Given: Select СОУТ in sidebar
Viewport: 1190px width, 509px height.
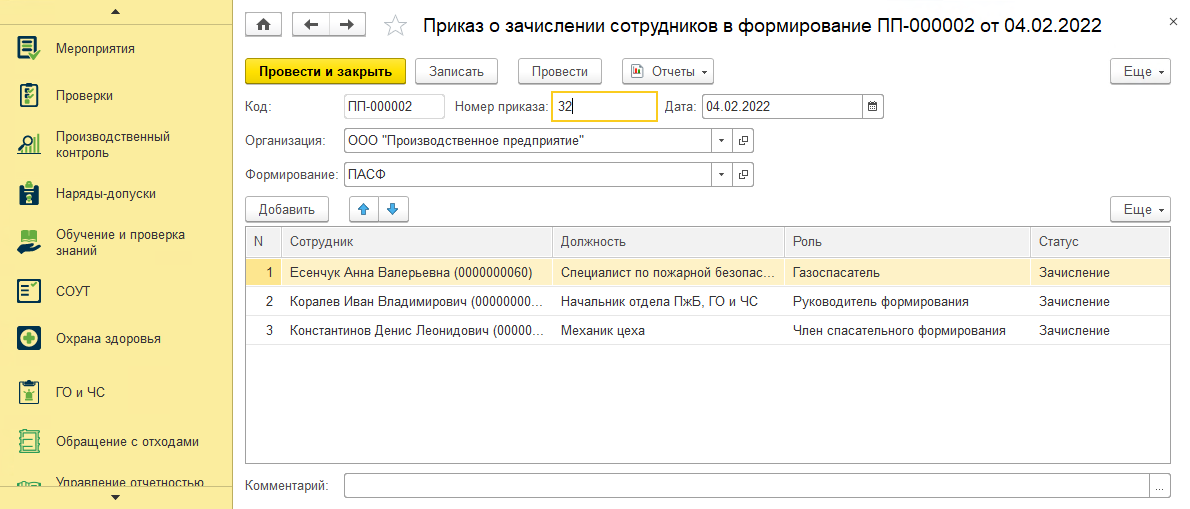Looking at the screenshot, I should tap(73, 291).
